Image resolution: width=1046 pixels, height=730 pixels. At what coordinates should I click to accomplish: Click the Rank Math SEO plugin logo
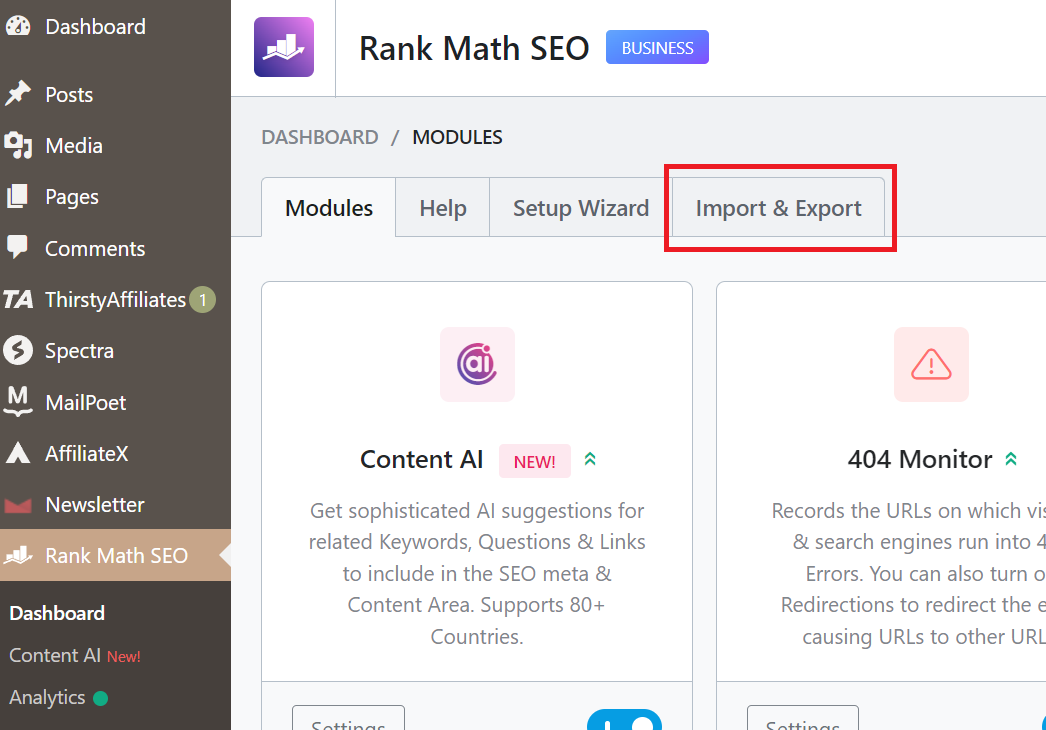coord(283,47)
